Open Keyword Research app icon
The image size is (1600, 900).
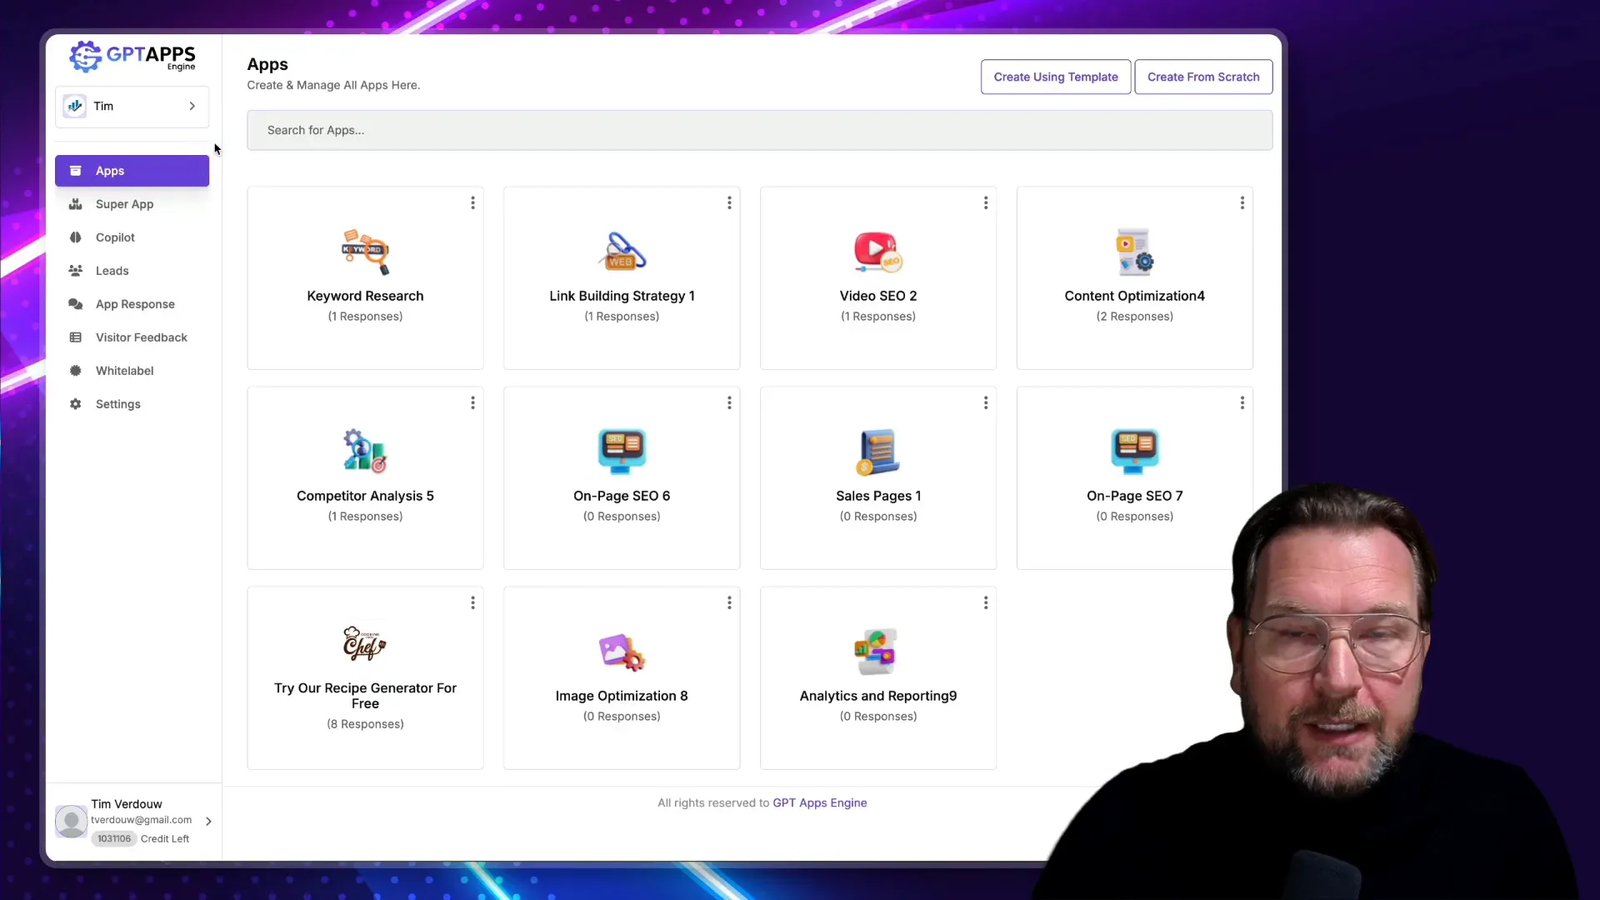point(365,252)
